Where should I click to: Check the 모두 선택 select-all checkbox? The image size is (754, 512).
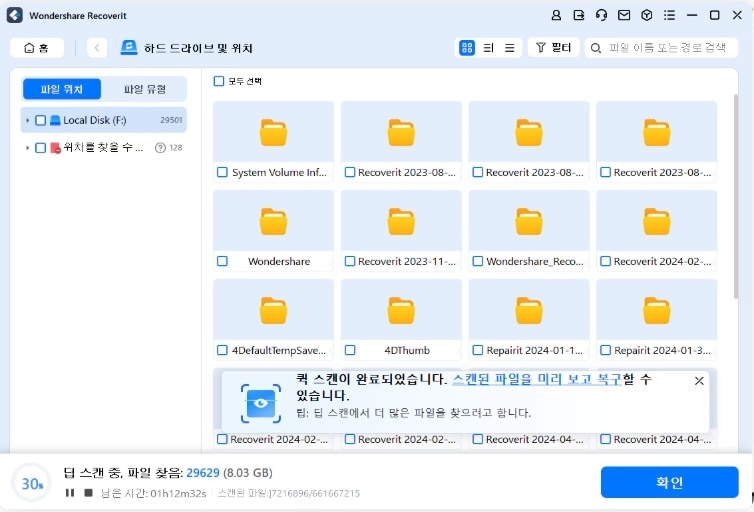(219, 81)
